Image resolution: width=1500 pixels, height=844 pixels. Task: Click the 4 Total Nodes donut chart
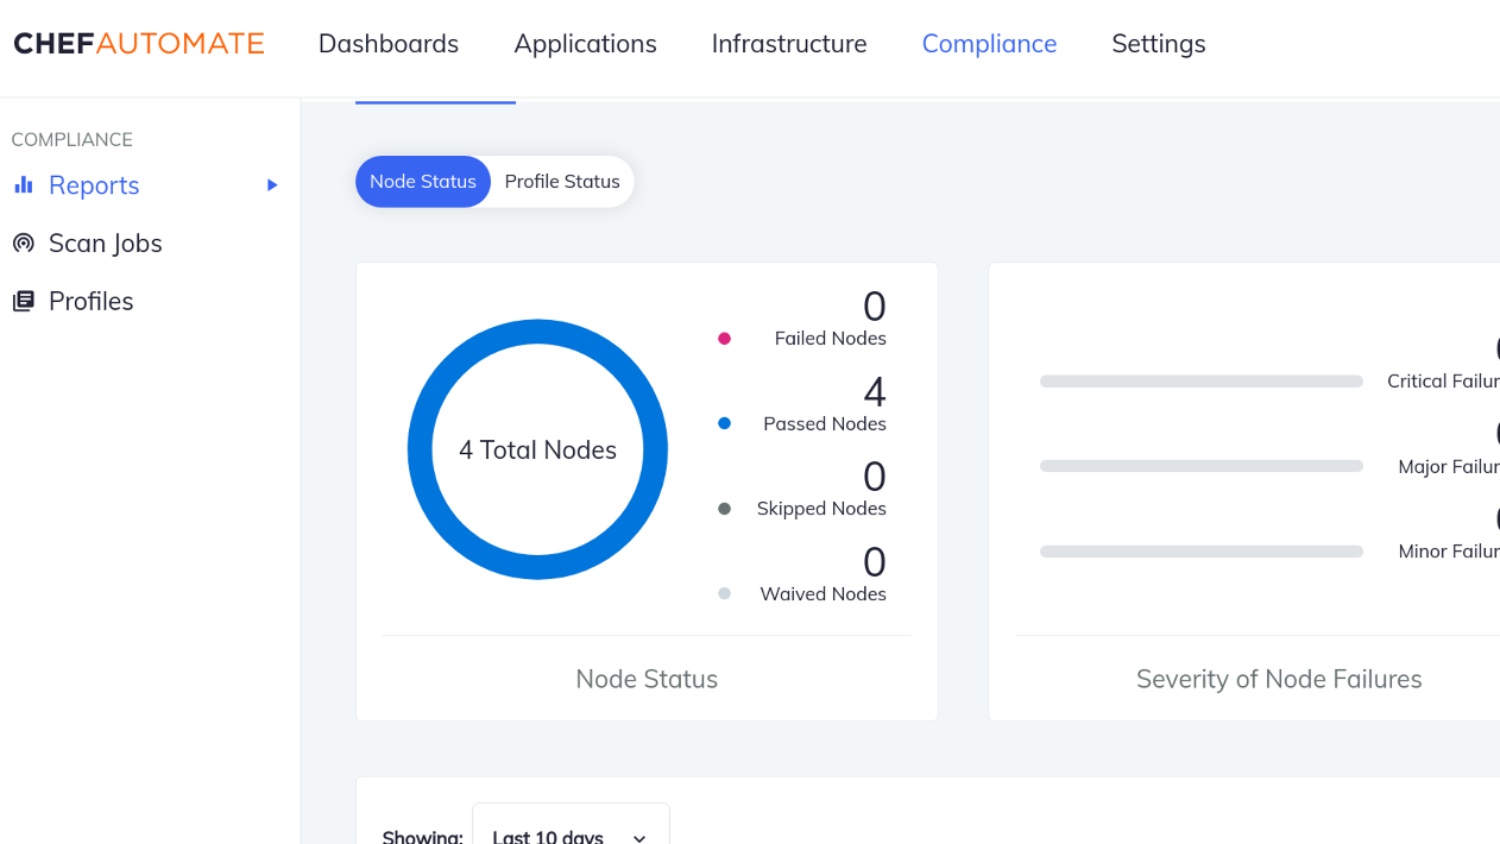pos(537,450)
